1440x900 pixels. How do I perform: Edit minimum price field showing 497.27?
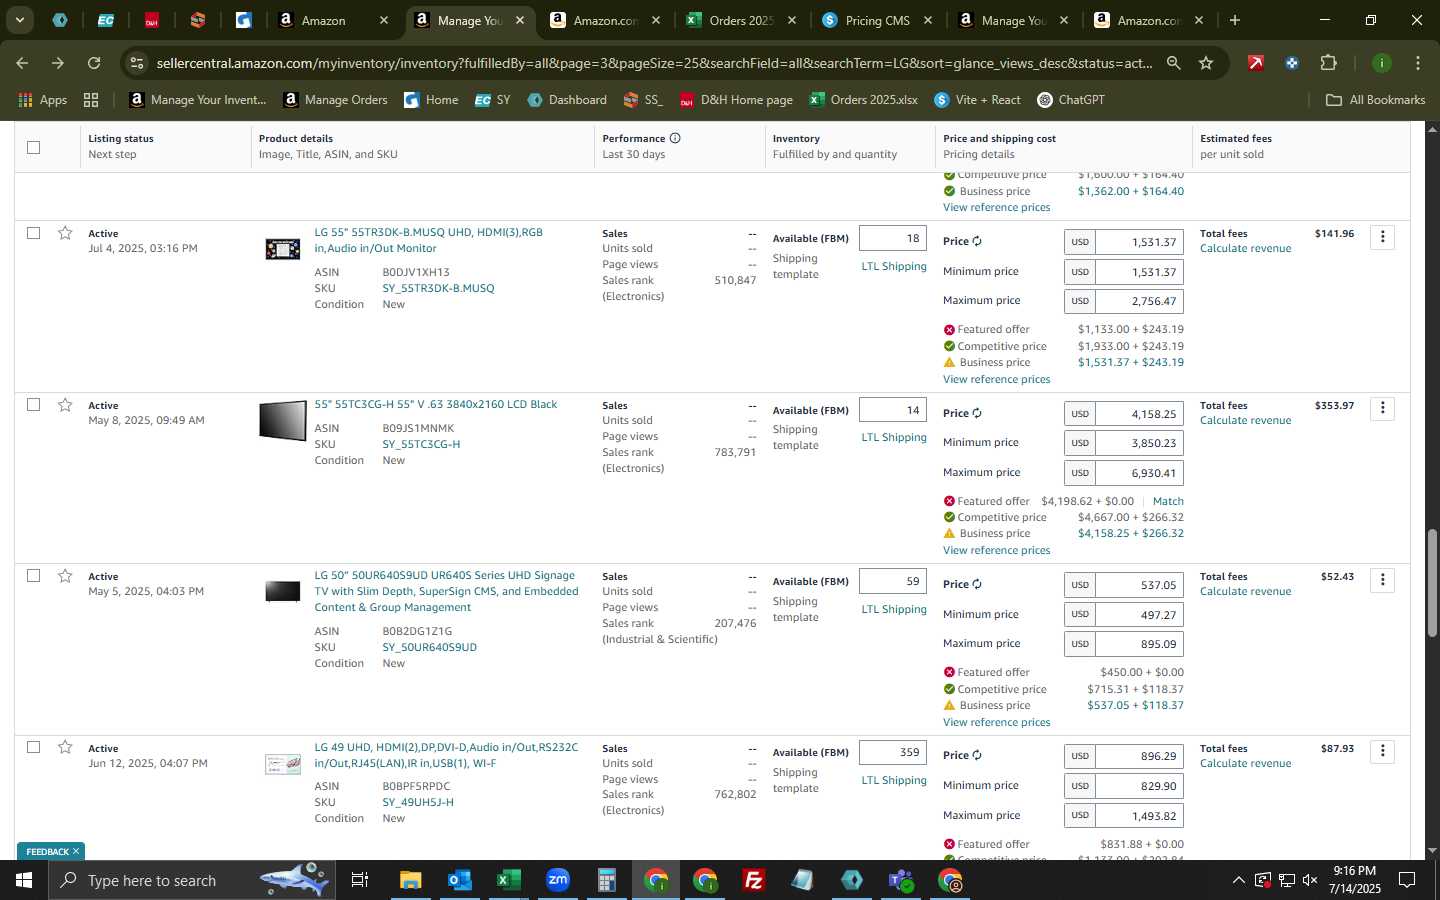pos(1139,615)
